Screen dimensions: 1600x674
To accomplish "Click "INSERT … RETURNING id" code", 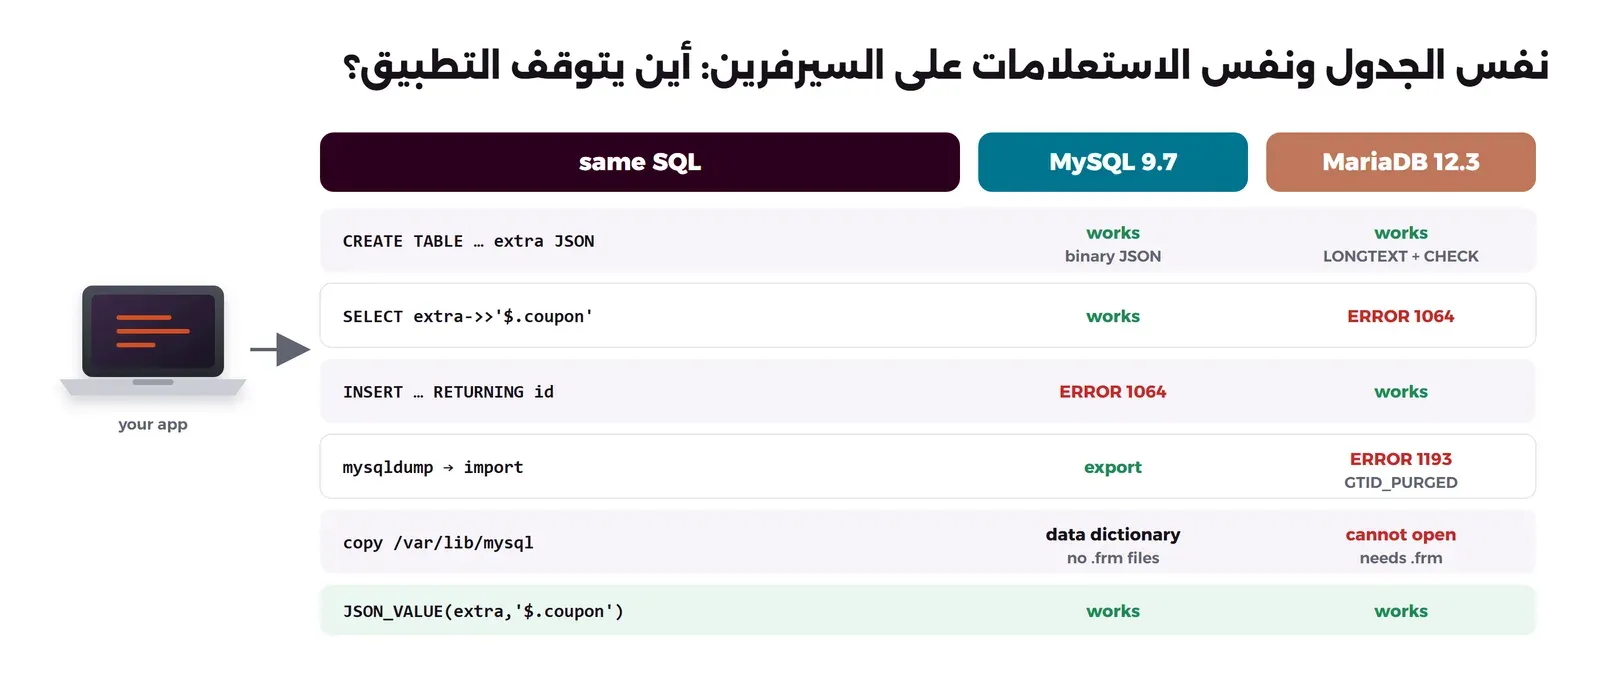I will [x=448, y=392].
